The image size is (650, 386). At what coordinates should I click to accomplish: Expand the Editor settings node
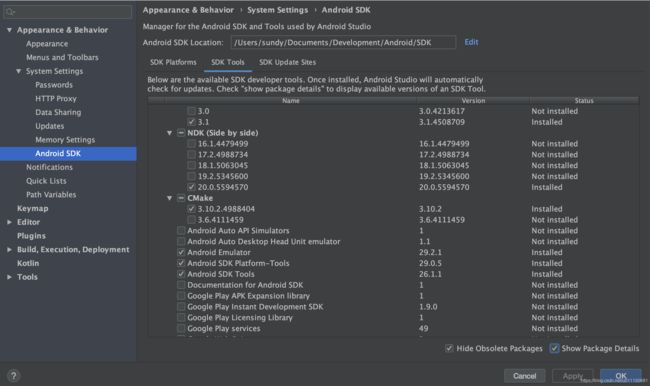[x=9, y=222]
